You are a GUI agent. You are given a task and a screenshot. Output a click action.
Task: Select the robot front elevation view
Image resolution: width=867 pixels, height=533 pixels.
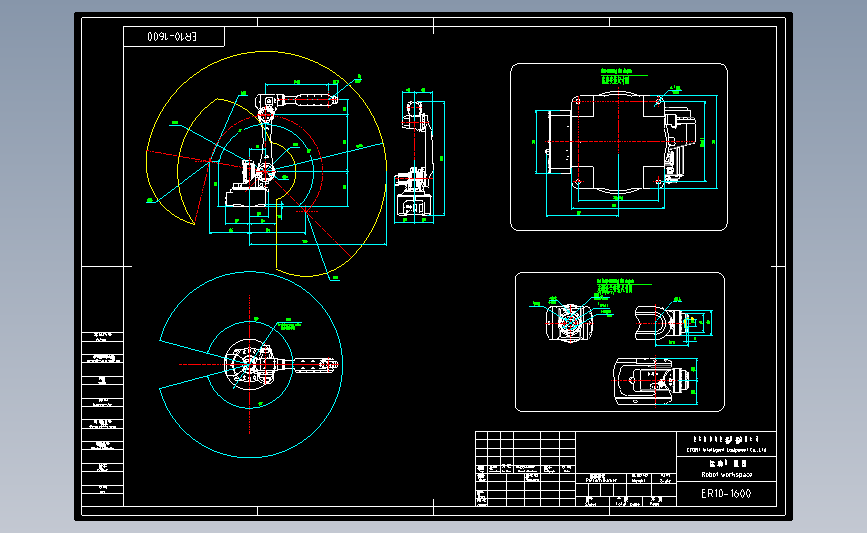click(x=420, y=156)
